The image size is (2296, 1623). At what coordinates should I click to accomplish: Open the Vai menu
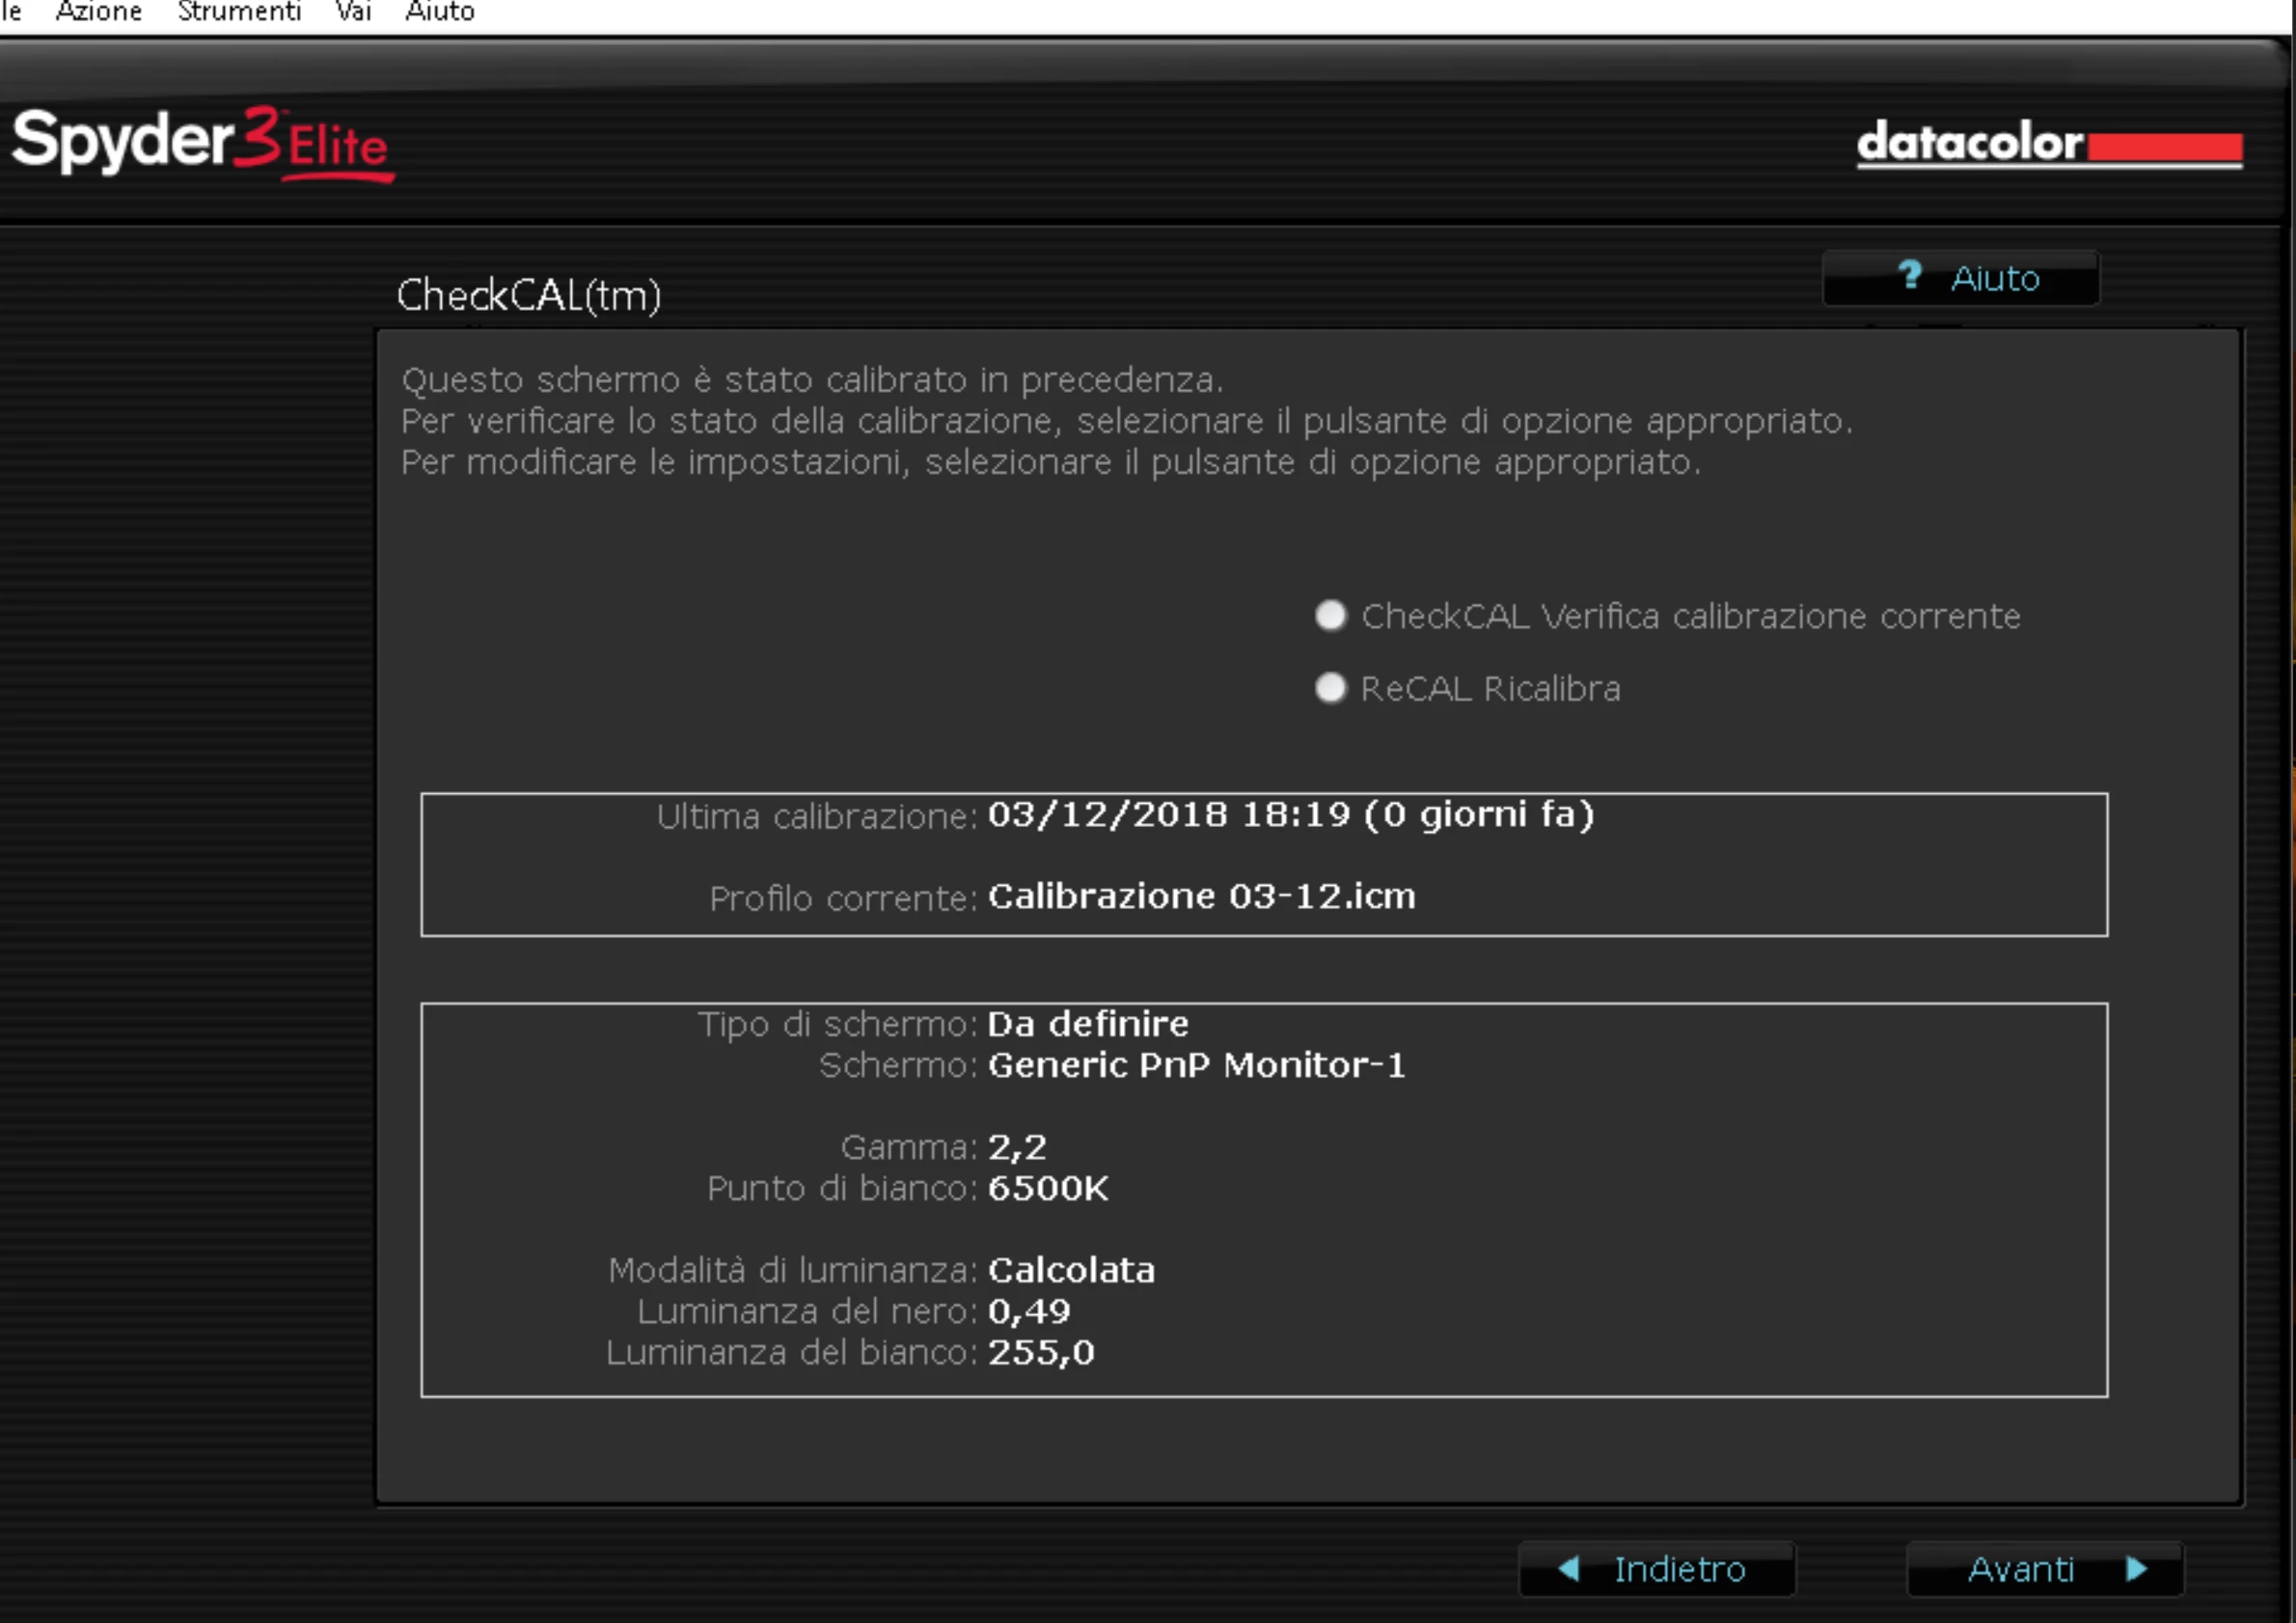pos(353,12)
